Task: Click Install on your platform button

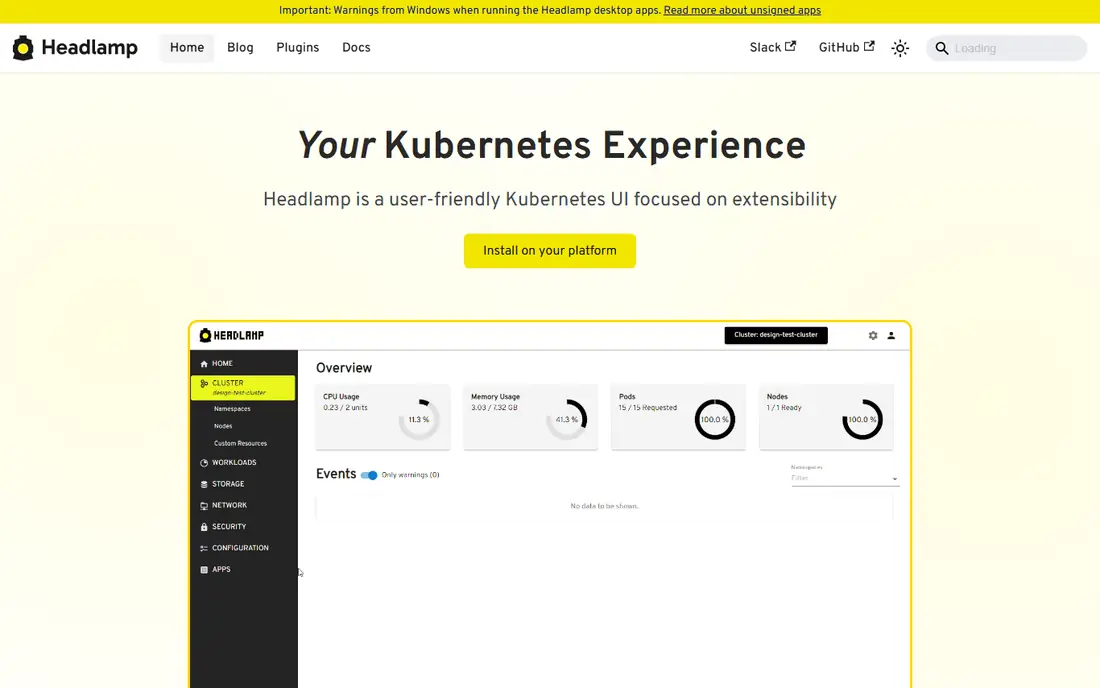Action: point(549,251)
